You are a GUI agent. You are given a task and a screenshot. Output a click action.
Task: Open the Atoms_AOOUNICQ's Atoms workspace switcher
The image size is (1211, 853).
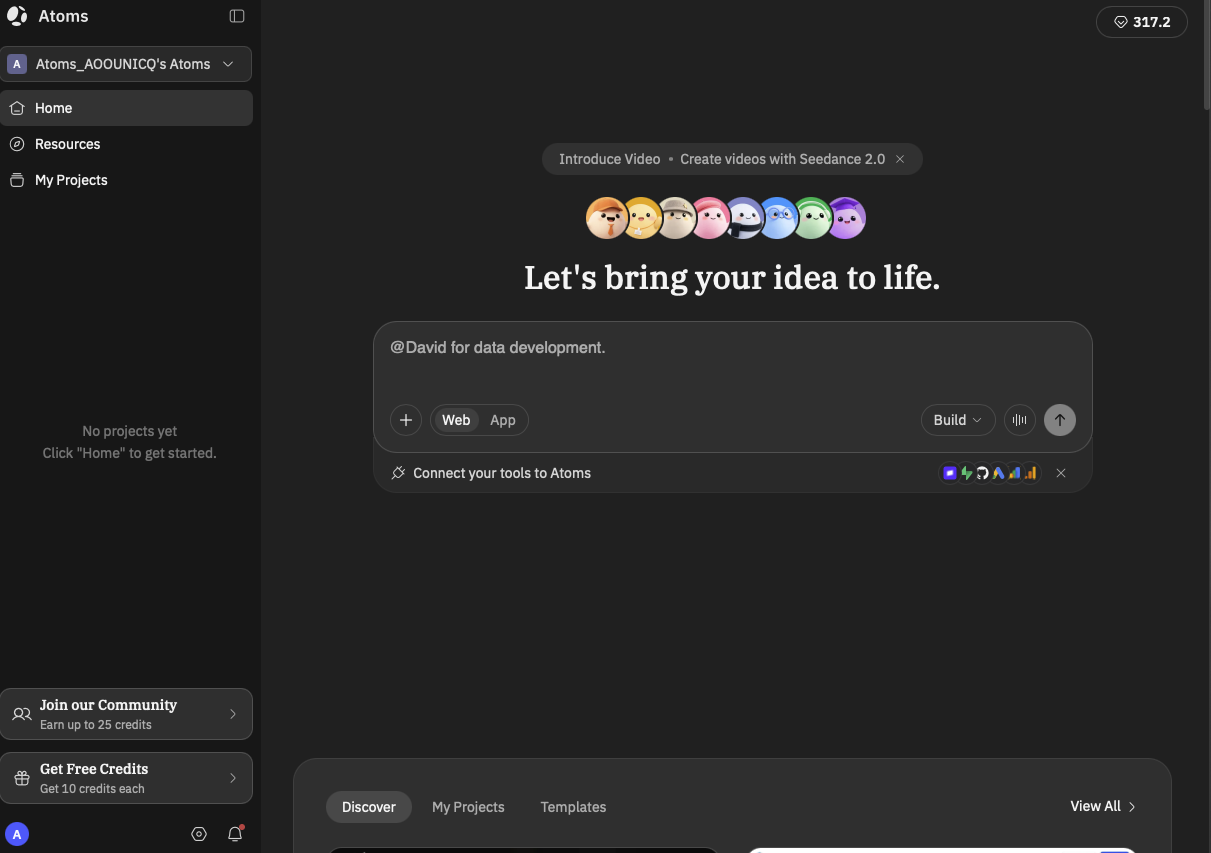[126, 64]
